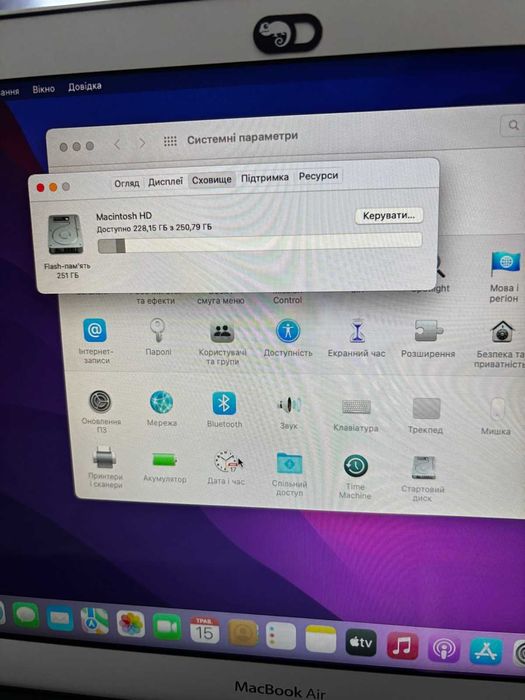Click the Macintosh HD drive icon
The image size is (525, 700).
(x=66, y=234)
